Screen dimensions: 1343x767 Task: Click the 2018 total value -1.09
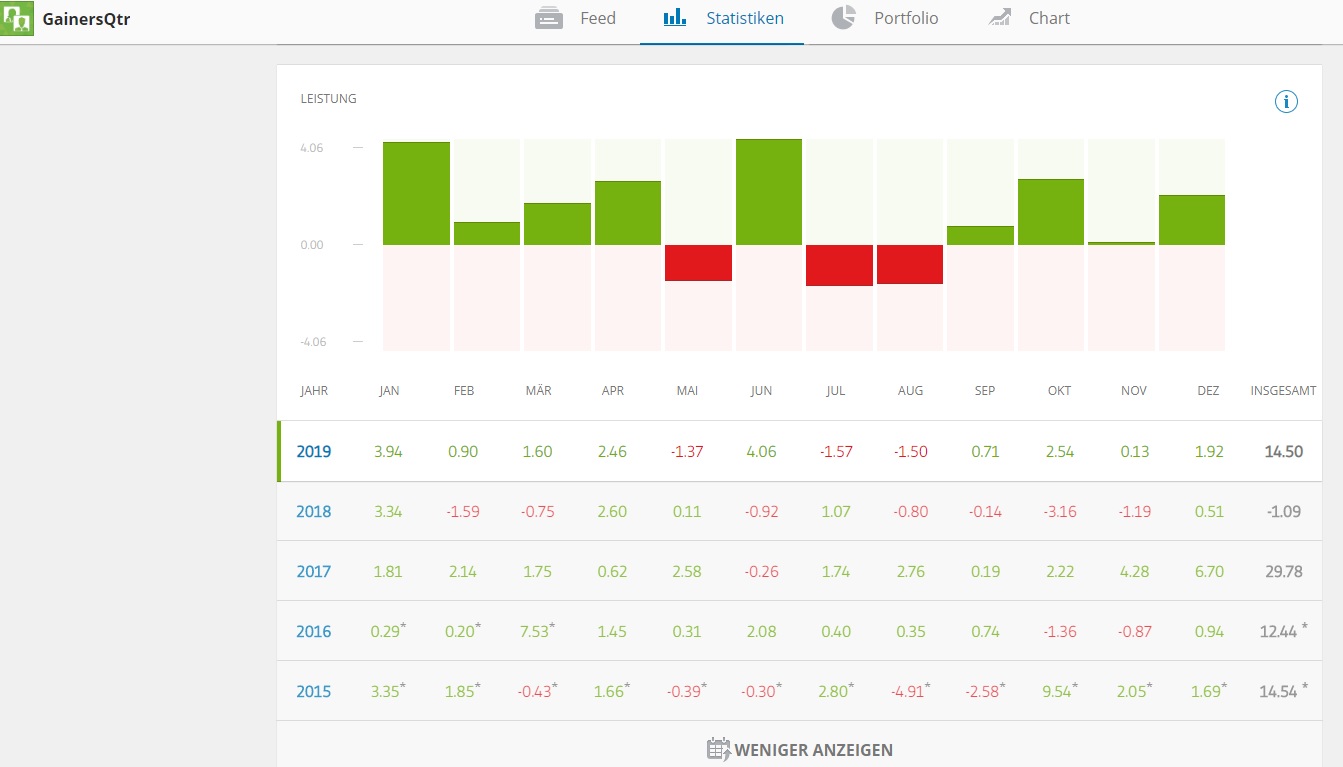click(1283, 511)
